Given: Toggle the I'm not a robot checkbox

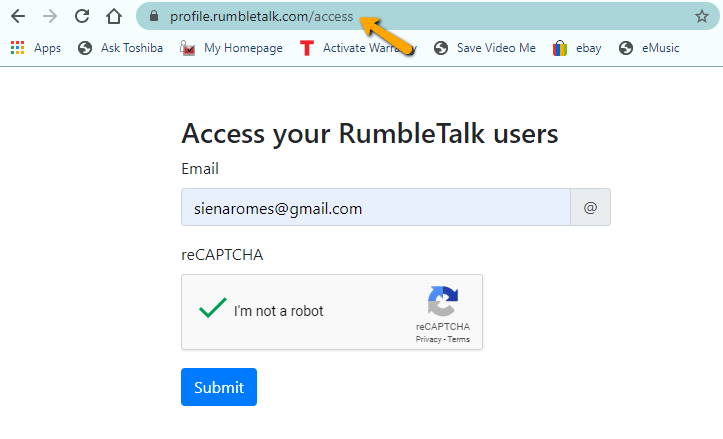Looking at the screenshot, I should 212,310.
